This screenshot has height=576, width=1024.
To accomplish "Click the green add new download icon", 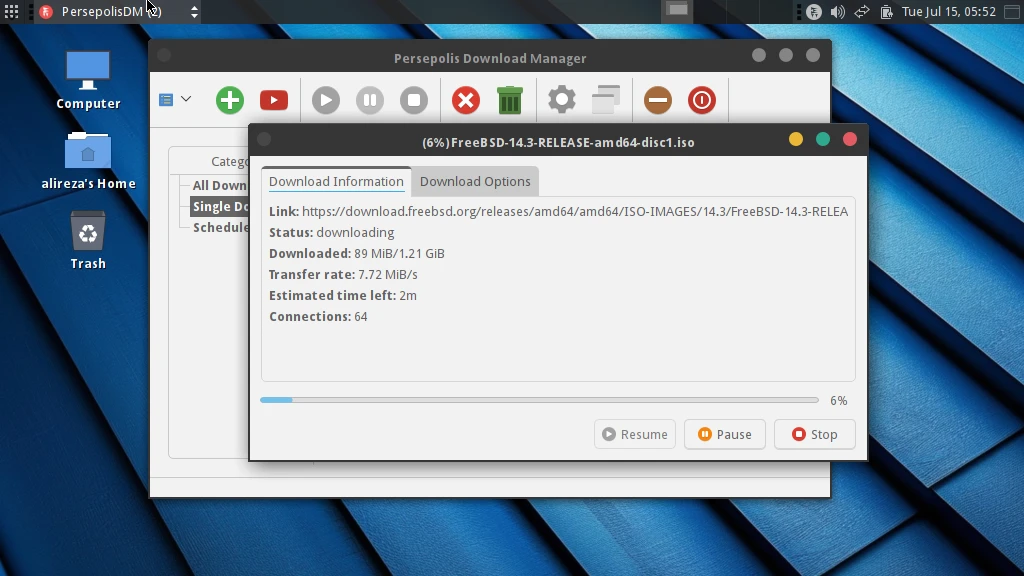I will click(x=230, y=100).
